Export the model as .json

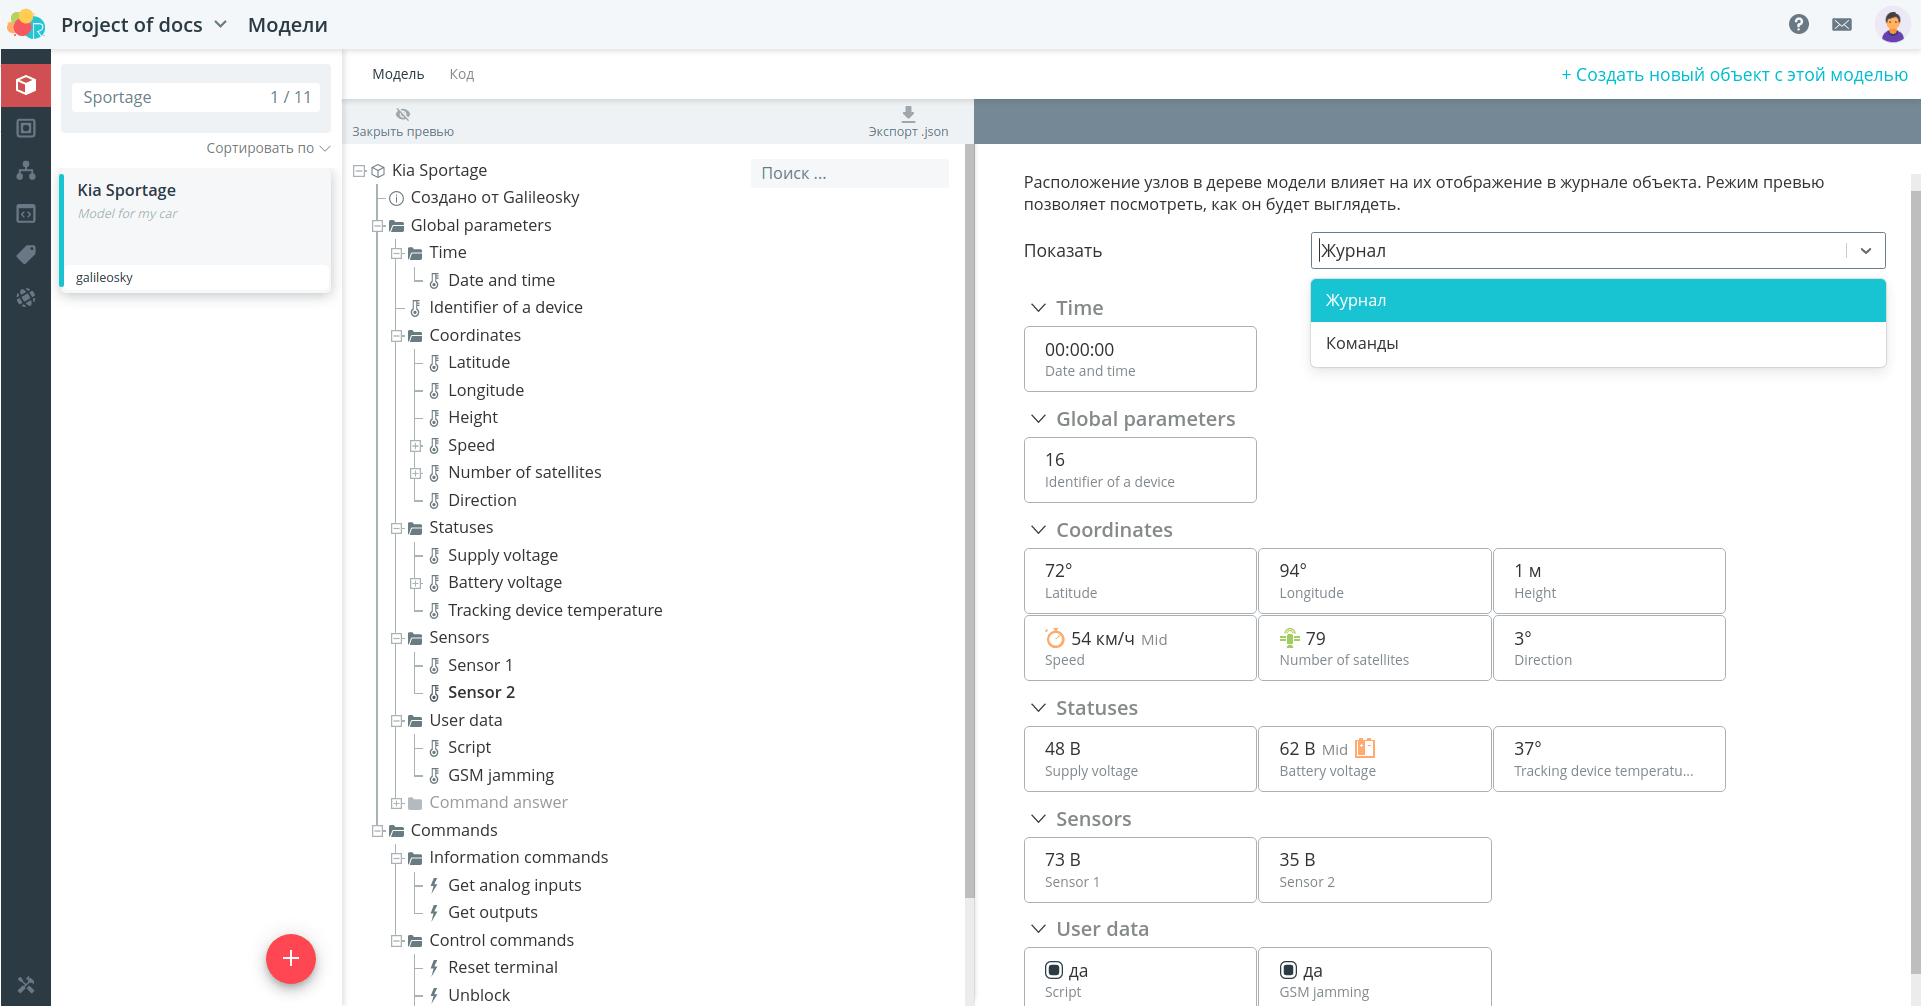pos(908,122)
